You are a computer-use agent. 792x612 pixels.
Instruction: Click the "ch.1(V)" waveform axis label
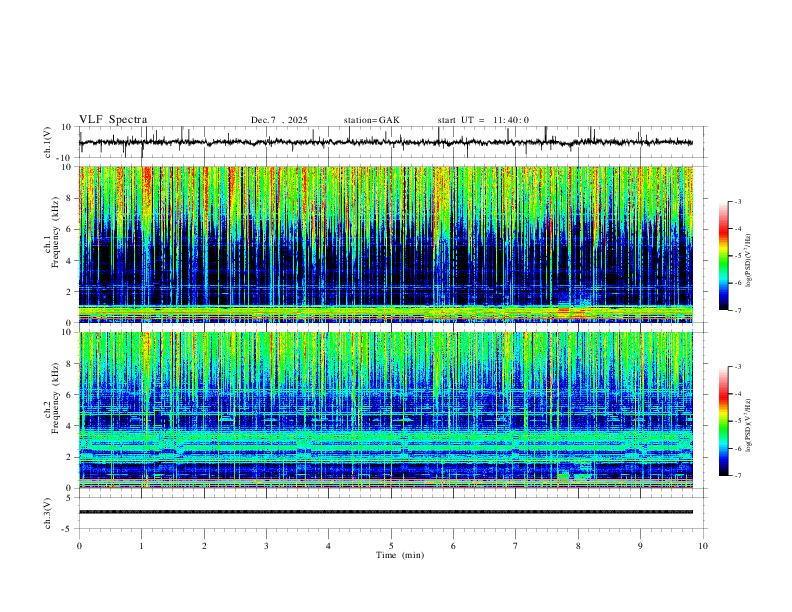click(48, 142)
